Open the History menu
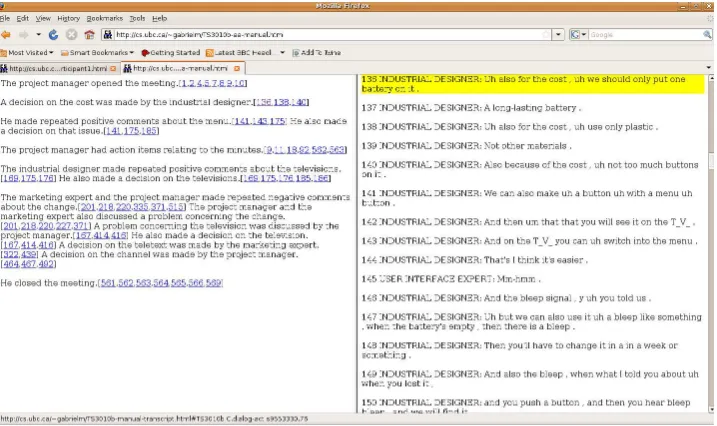This screenshot has width=717, height=426. pyautogui.click(x=69, y=18)
